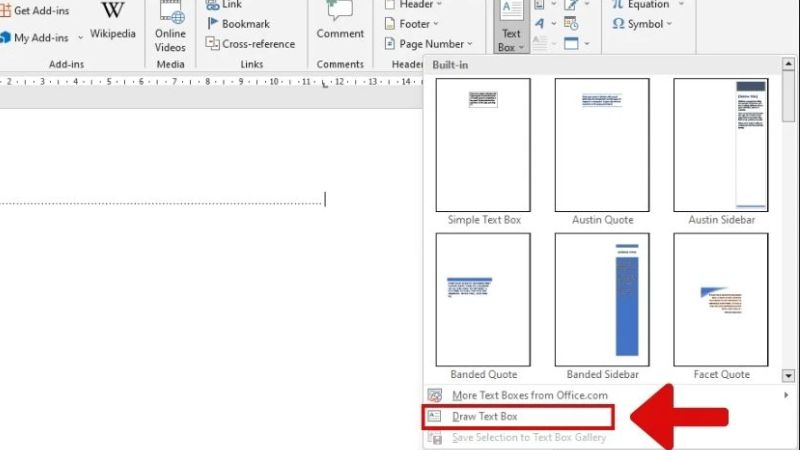Open My Add-ins
Viewport: 800px width, 450px height.
coord(36,38)
